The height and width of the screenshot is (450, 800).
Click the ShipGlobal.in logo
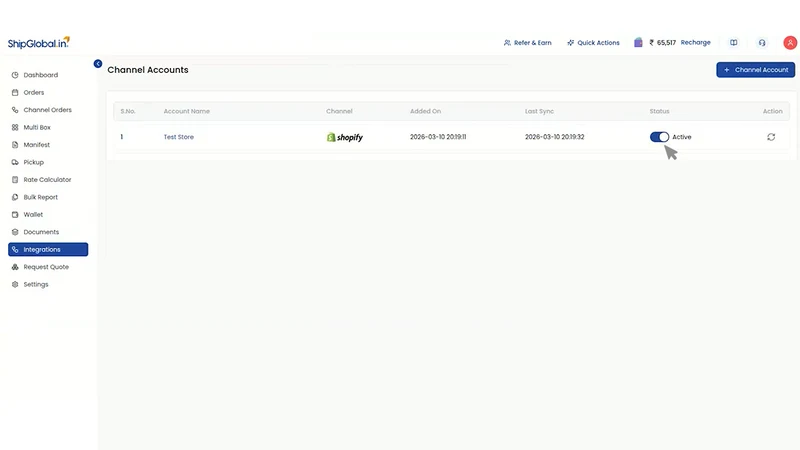pos(39,43)
